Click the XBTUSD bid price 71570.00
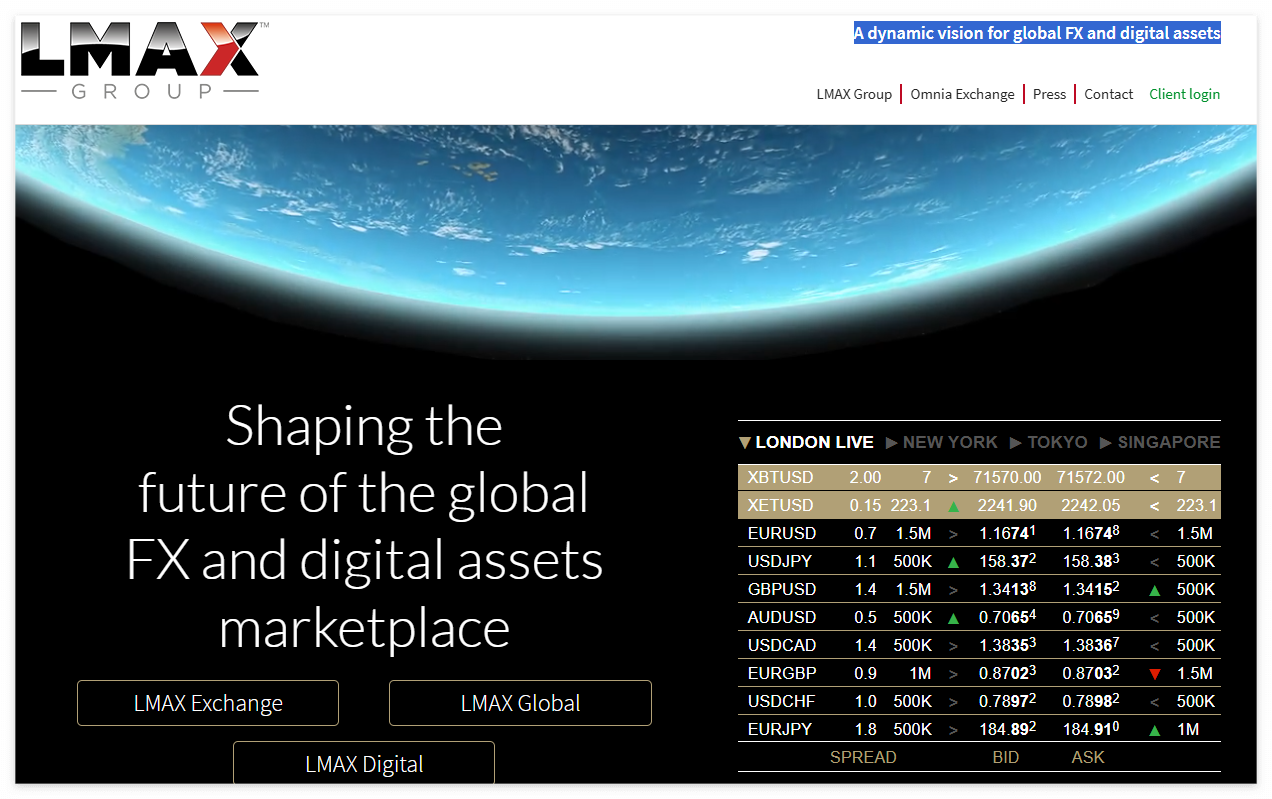The image size is (1272, 799). tap(1007, 477)
